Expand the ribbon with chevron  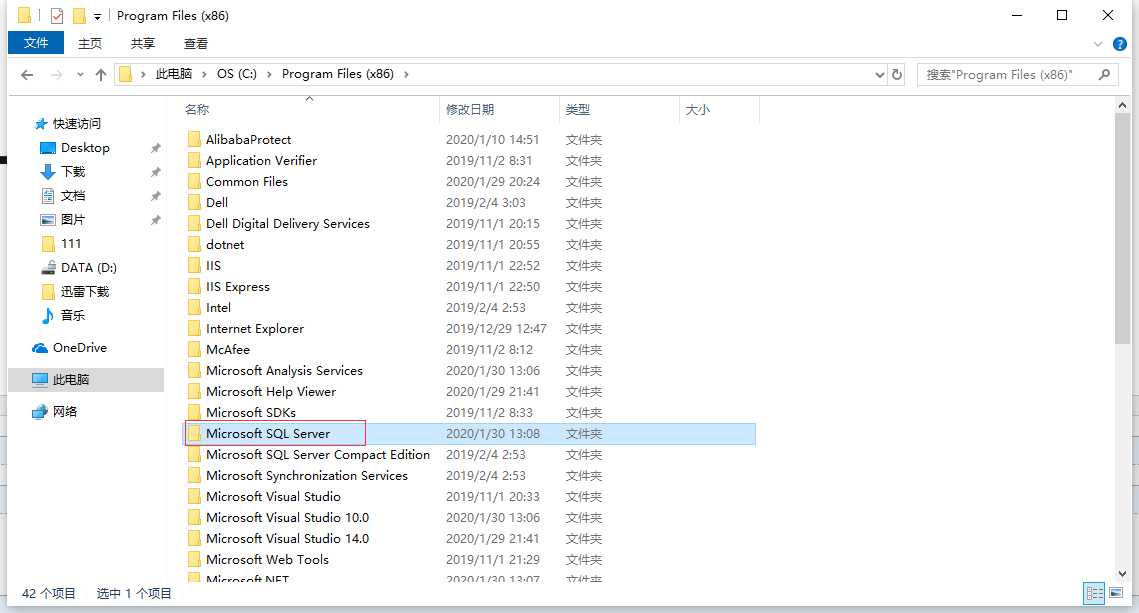(1098, 44)
